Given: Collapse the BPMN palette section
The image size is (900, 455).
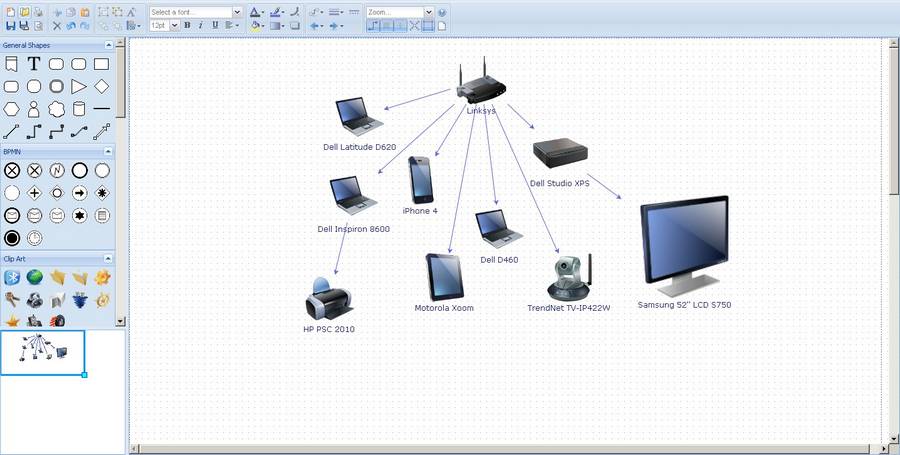Looking at the screenshot, I should point(108,151).
